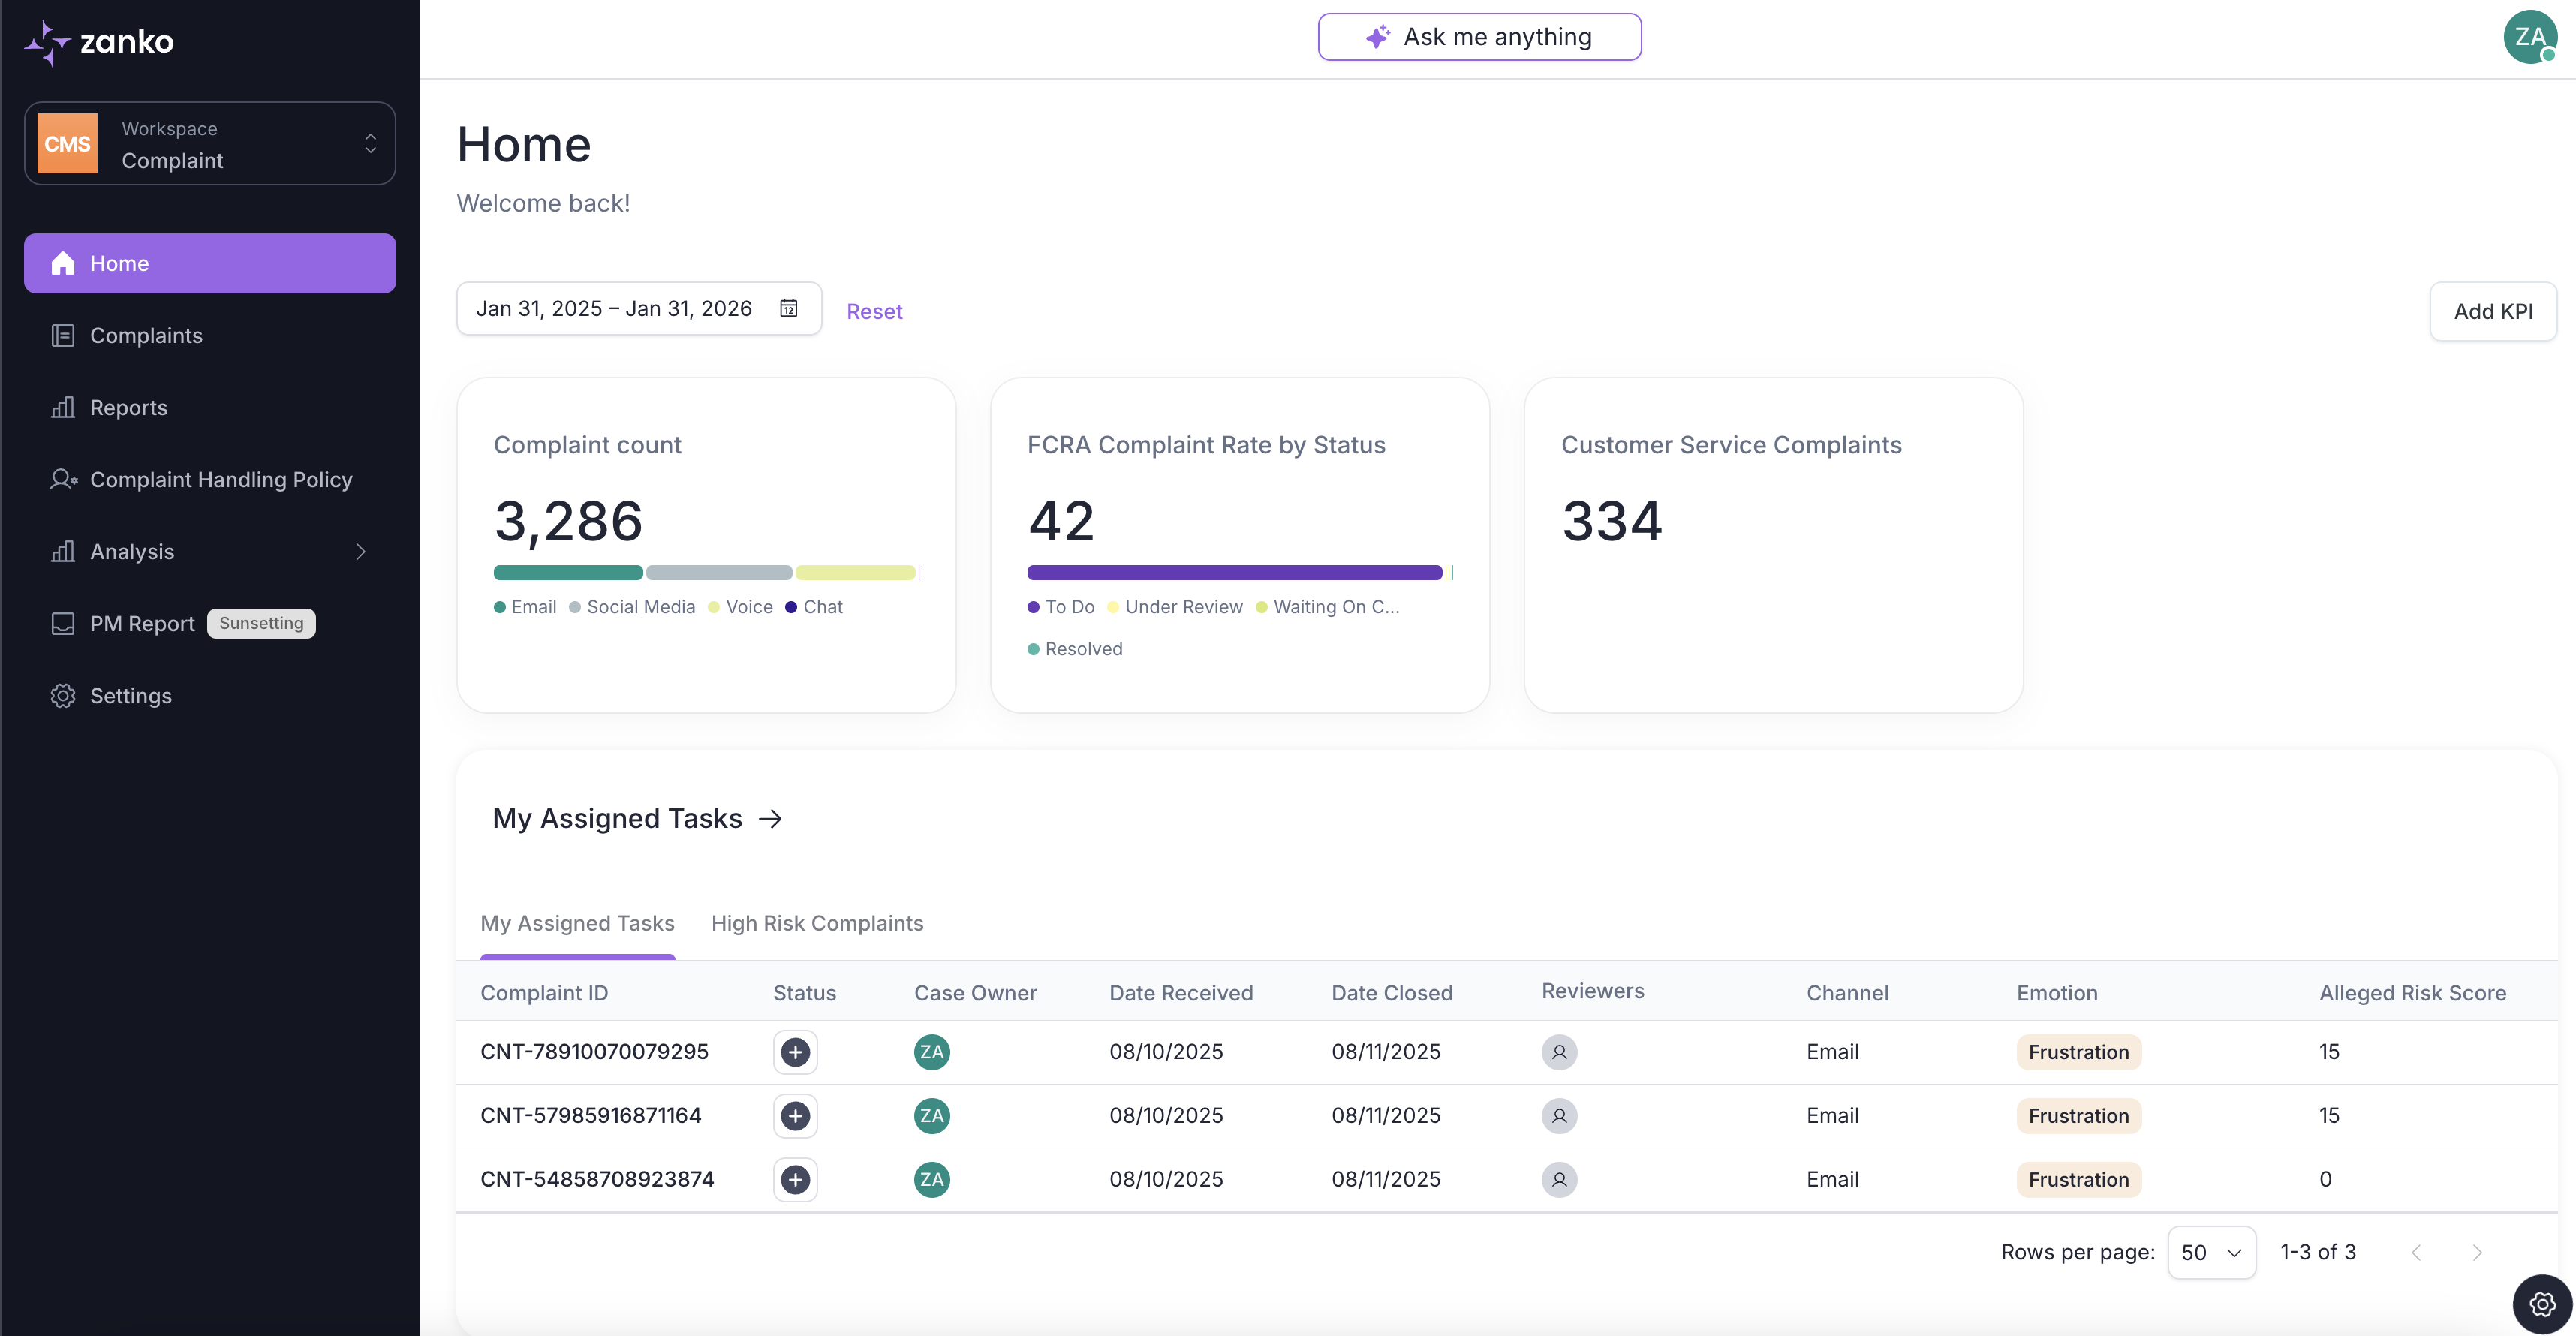Image resolution: width=2576 pixels, height=1336 pixels.
Task: Click the Home sidebar icon
Action: 62,263
